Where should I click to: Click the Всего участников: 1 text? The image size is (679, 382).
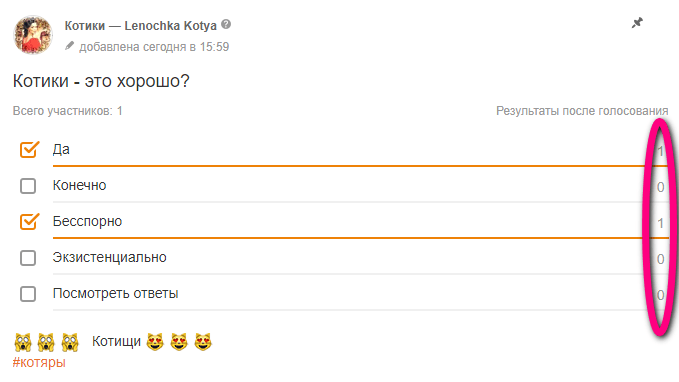[x=68, y=111]
